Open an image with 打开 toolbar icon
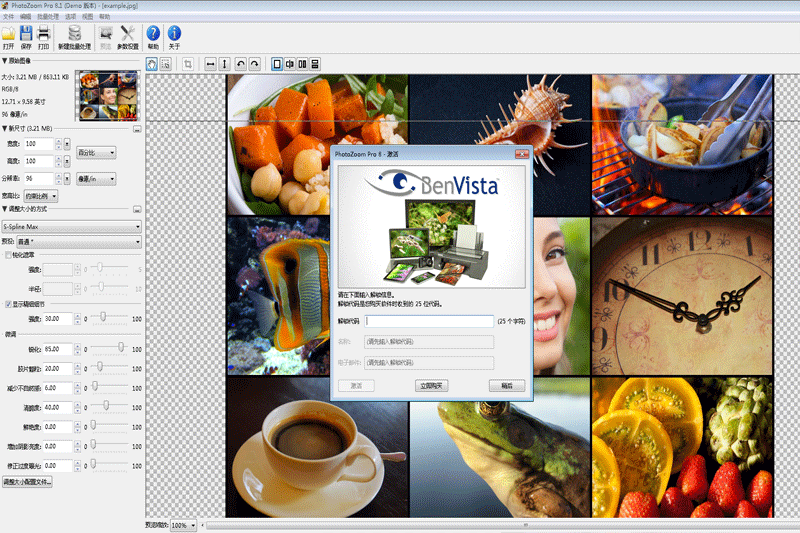This screenshot has height=533, width=800. click(x=8, y=37)
